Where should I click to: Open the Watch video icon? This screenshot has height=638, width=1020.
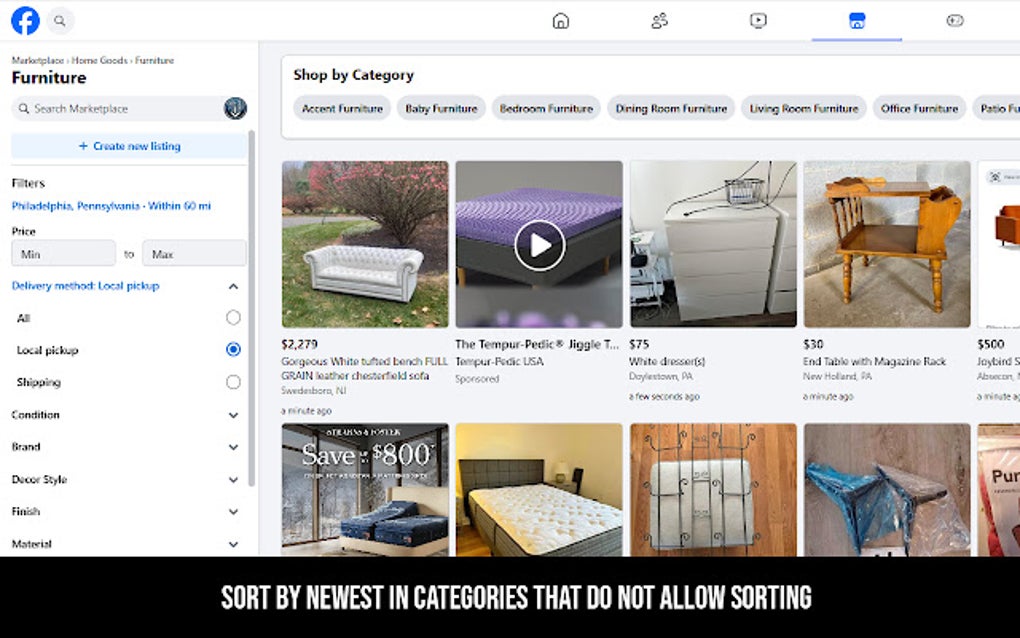[758, 21]
